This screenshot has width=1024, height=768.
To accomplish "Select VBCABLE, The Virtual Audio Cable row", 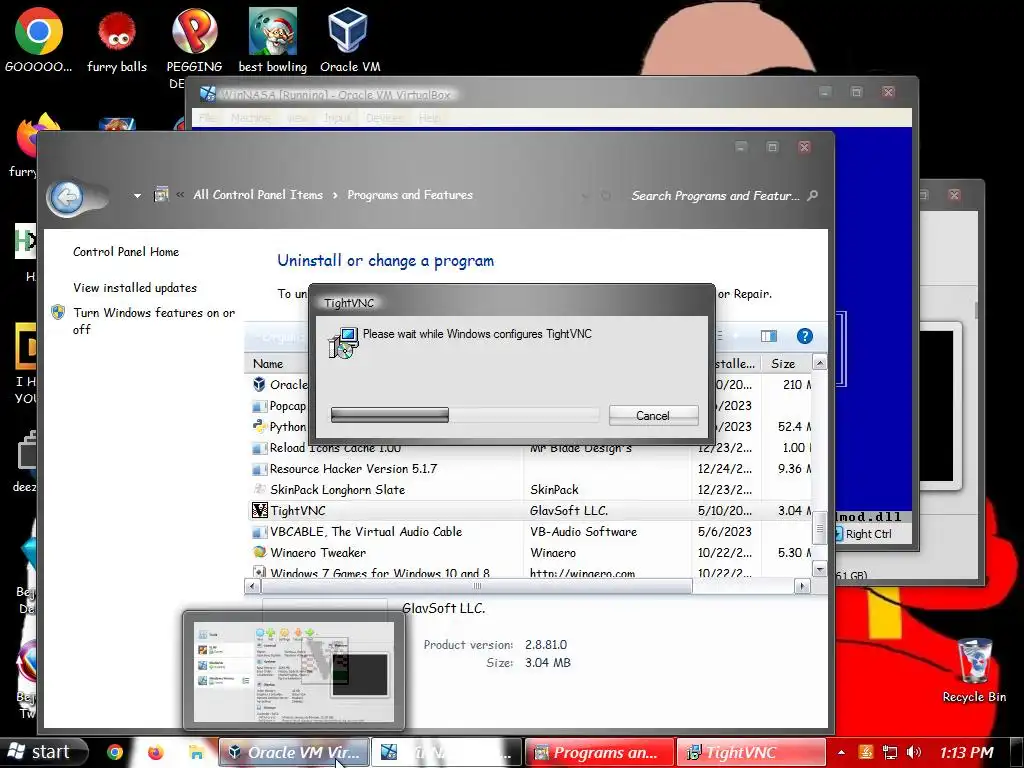I will [530, 531].
